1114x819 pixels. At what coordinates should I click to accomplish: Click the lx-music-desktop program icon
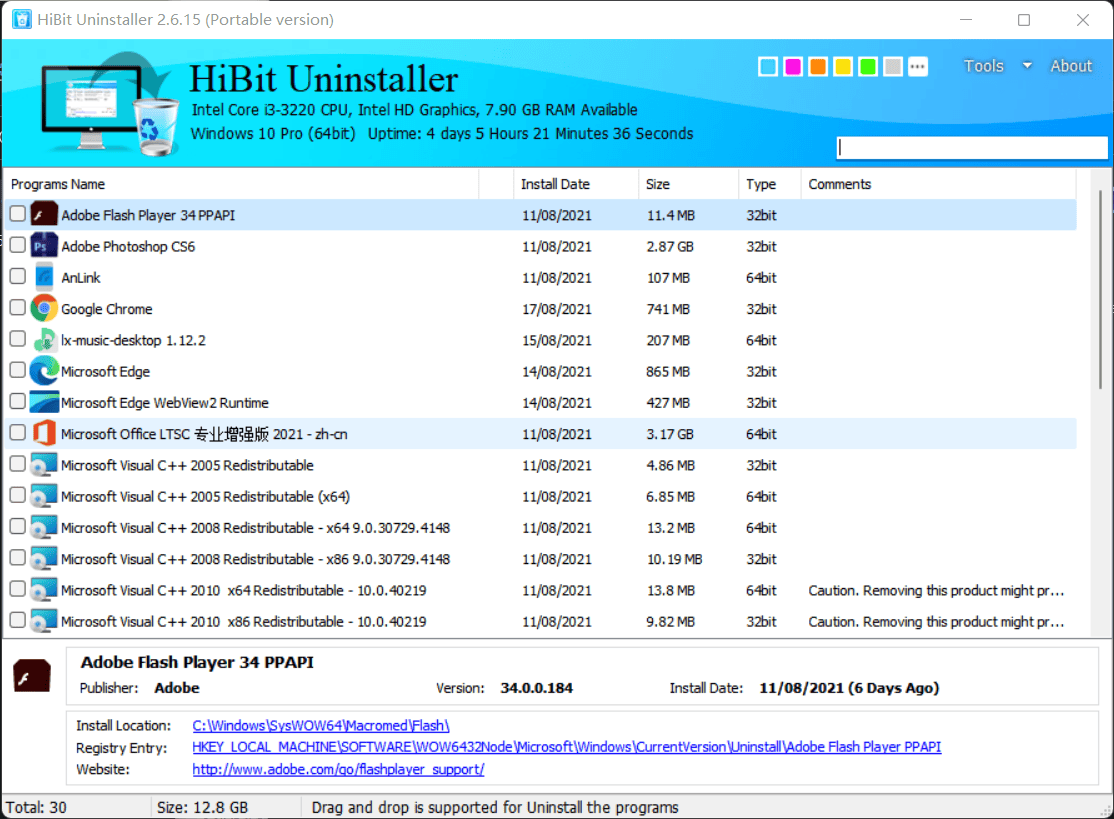click(44, 339)
